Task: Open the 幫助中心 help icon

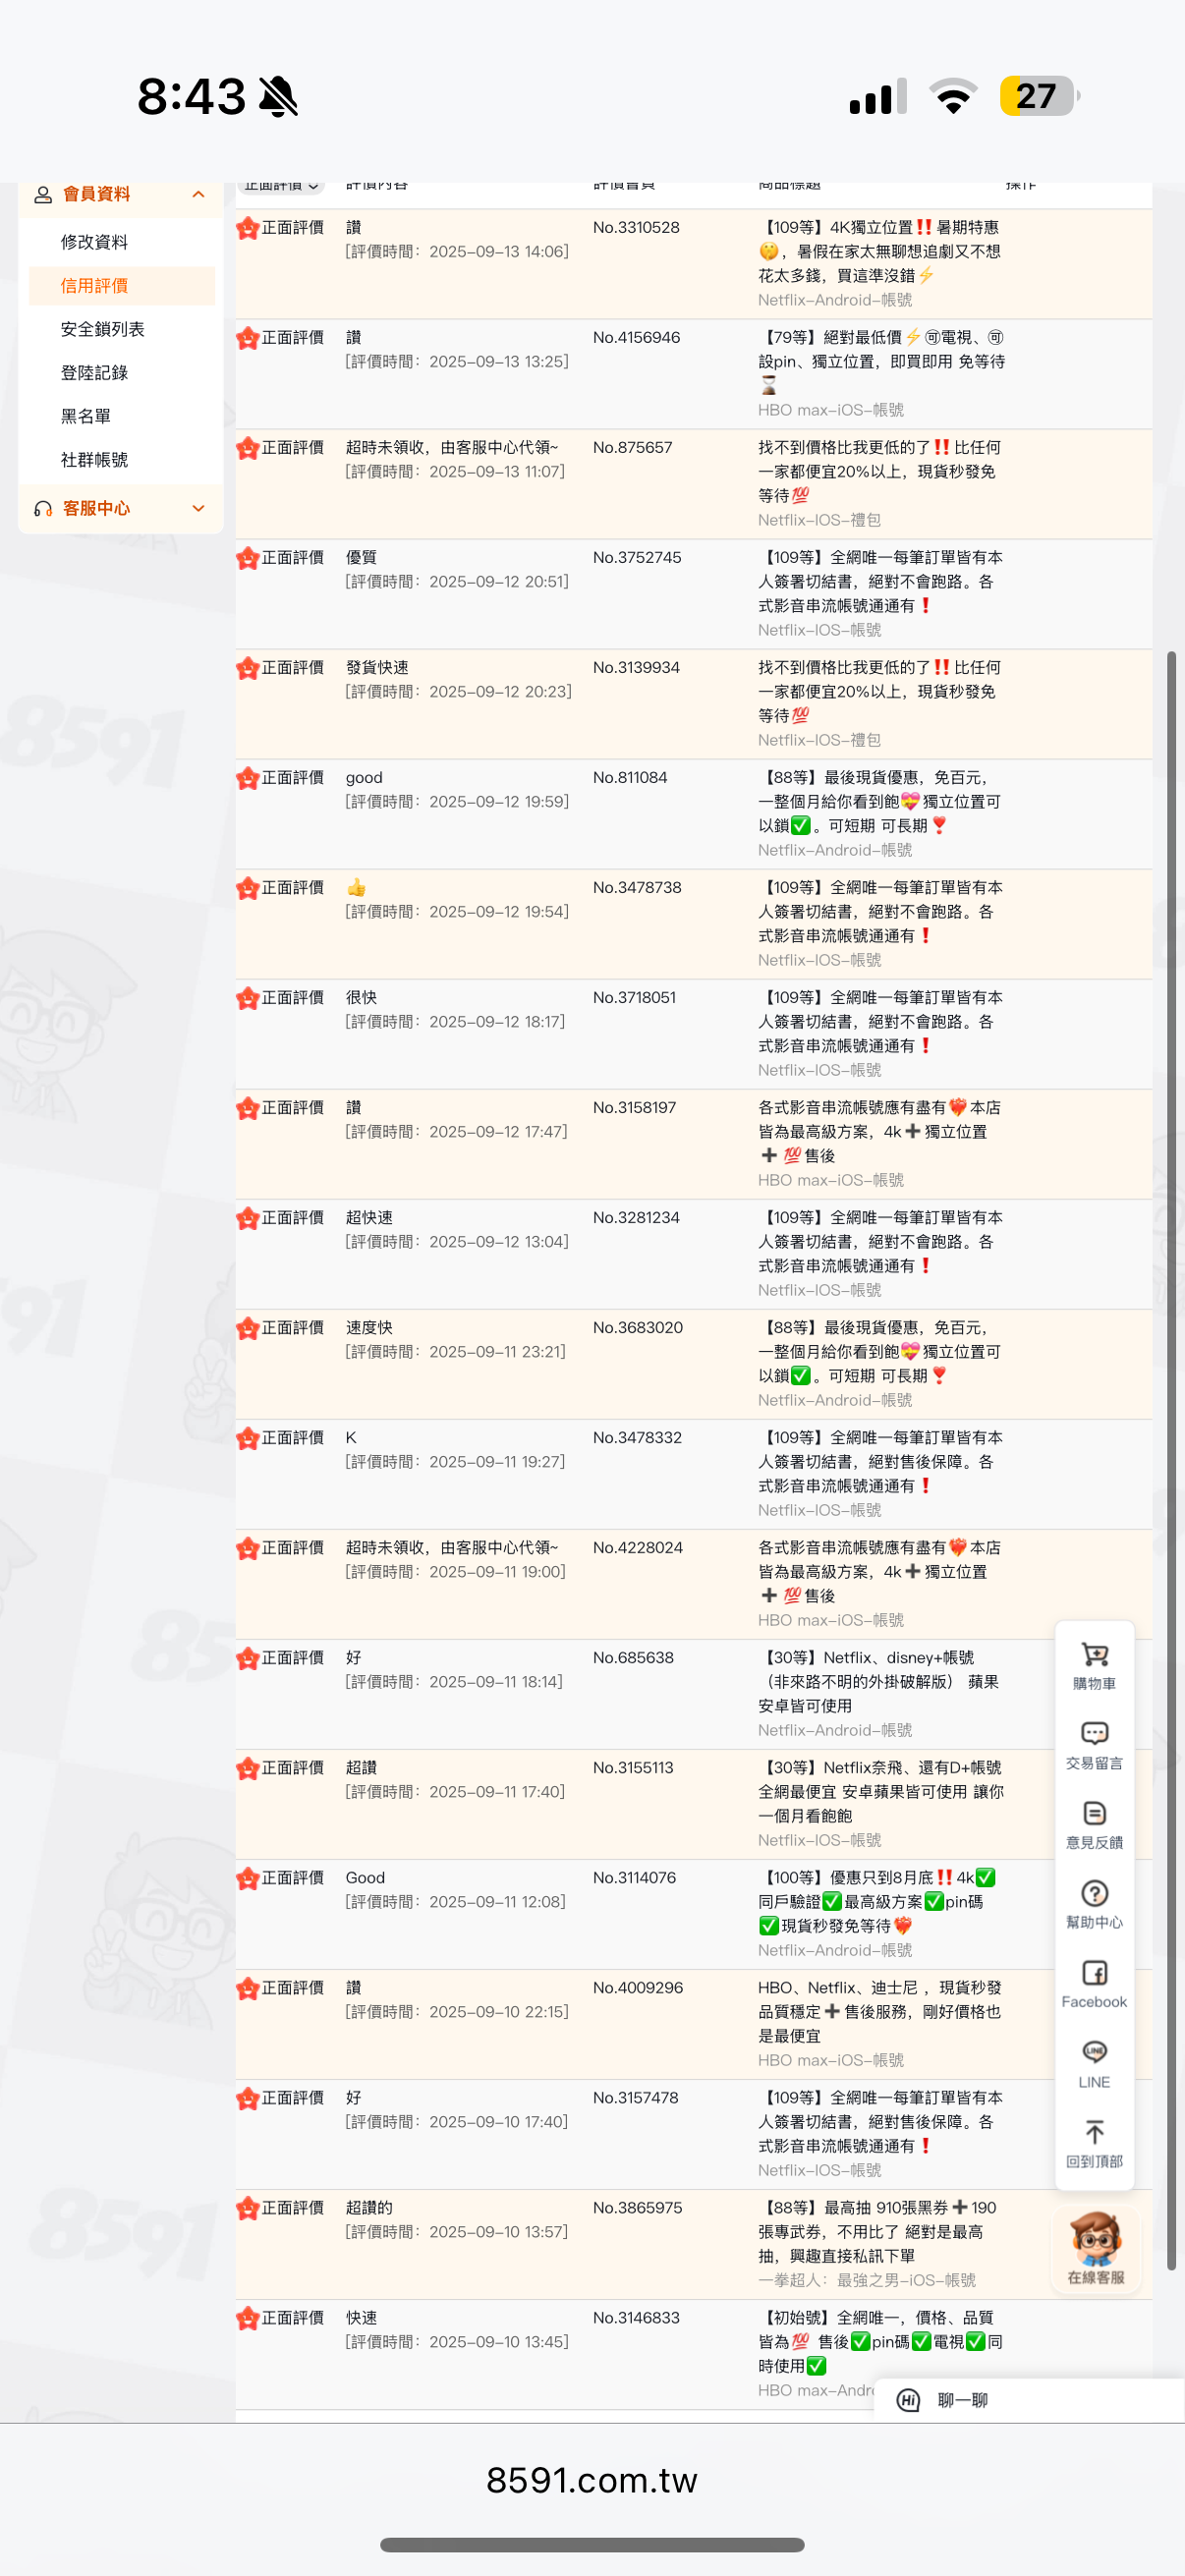Action: pyautogui.click(x=1094, y=1903)
